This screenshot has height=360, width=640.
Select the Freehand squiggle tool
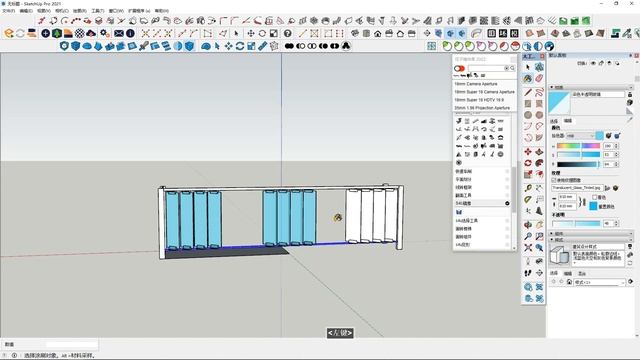(539, 92)
